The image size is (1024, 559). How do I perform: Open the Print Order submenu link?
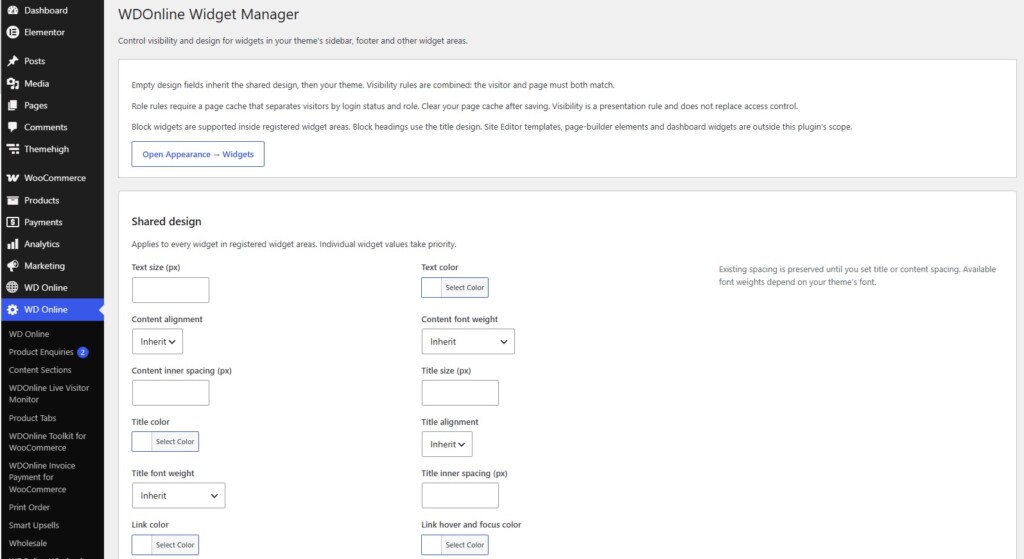point(29,507)
